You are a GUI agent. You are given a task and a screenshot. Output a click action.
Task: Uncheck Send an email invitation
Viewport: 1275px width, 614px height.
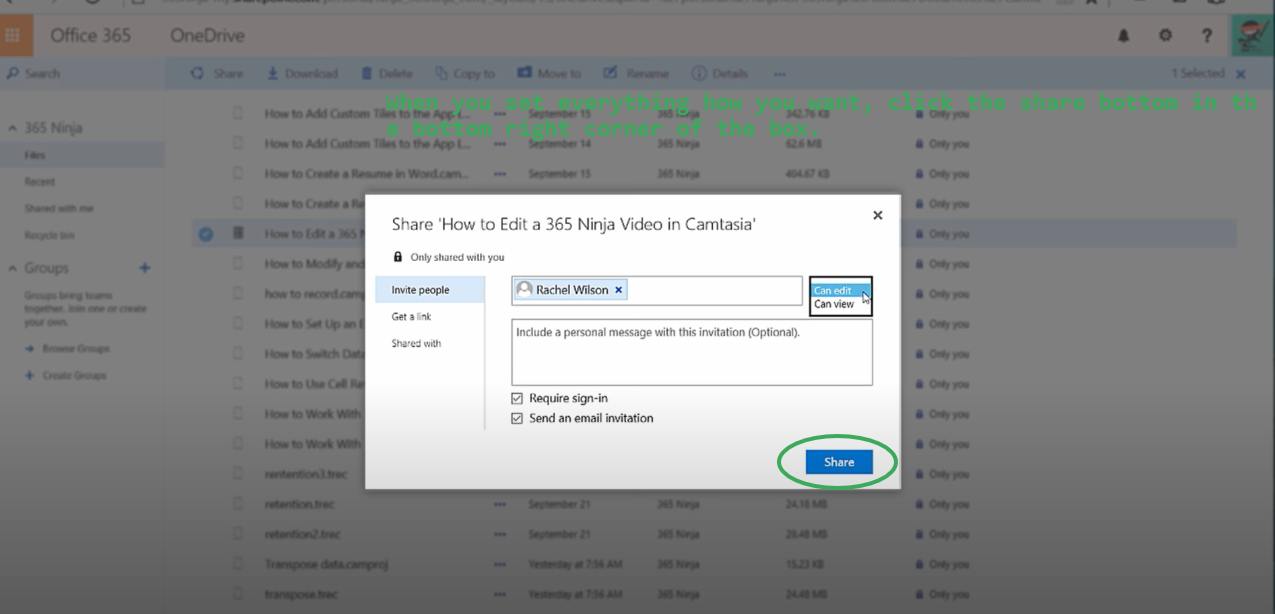[x=517, y=418]
